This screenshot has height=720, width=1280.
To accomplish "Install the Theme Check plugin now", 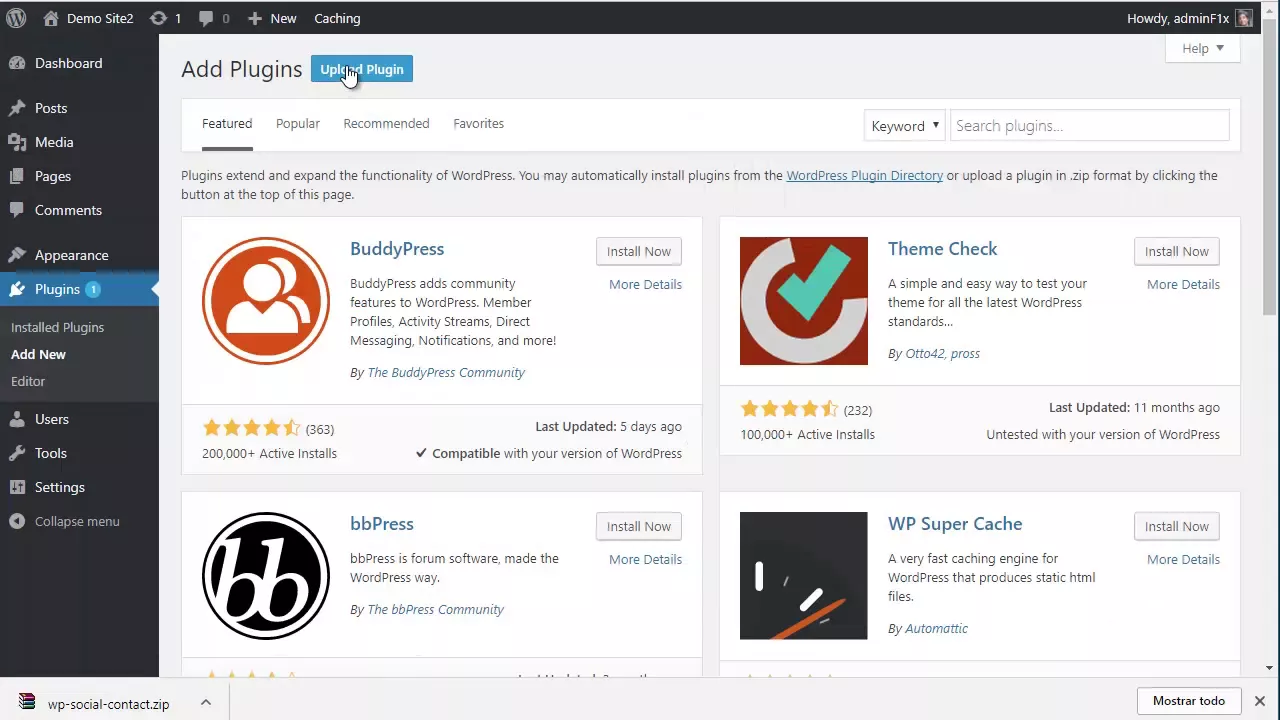I will (1177, 251).
